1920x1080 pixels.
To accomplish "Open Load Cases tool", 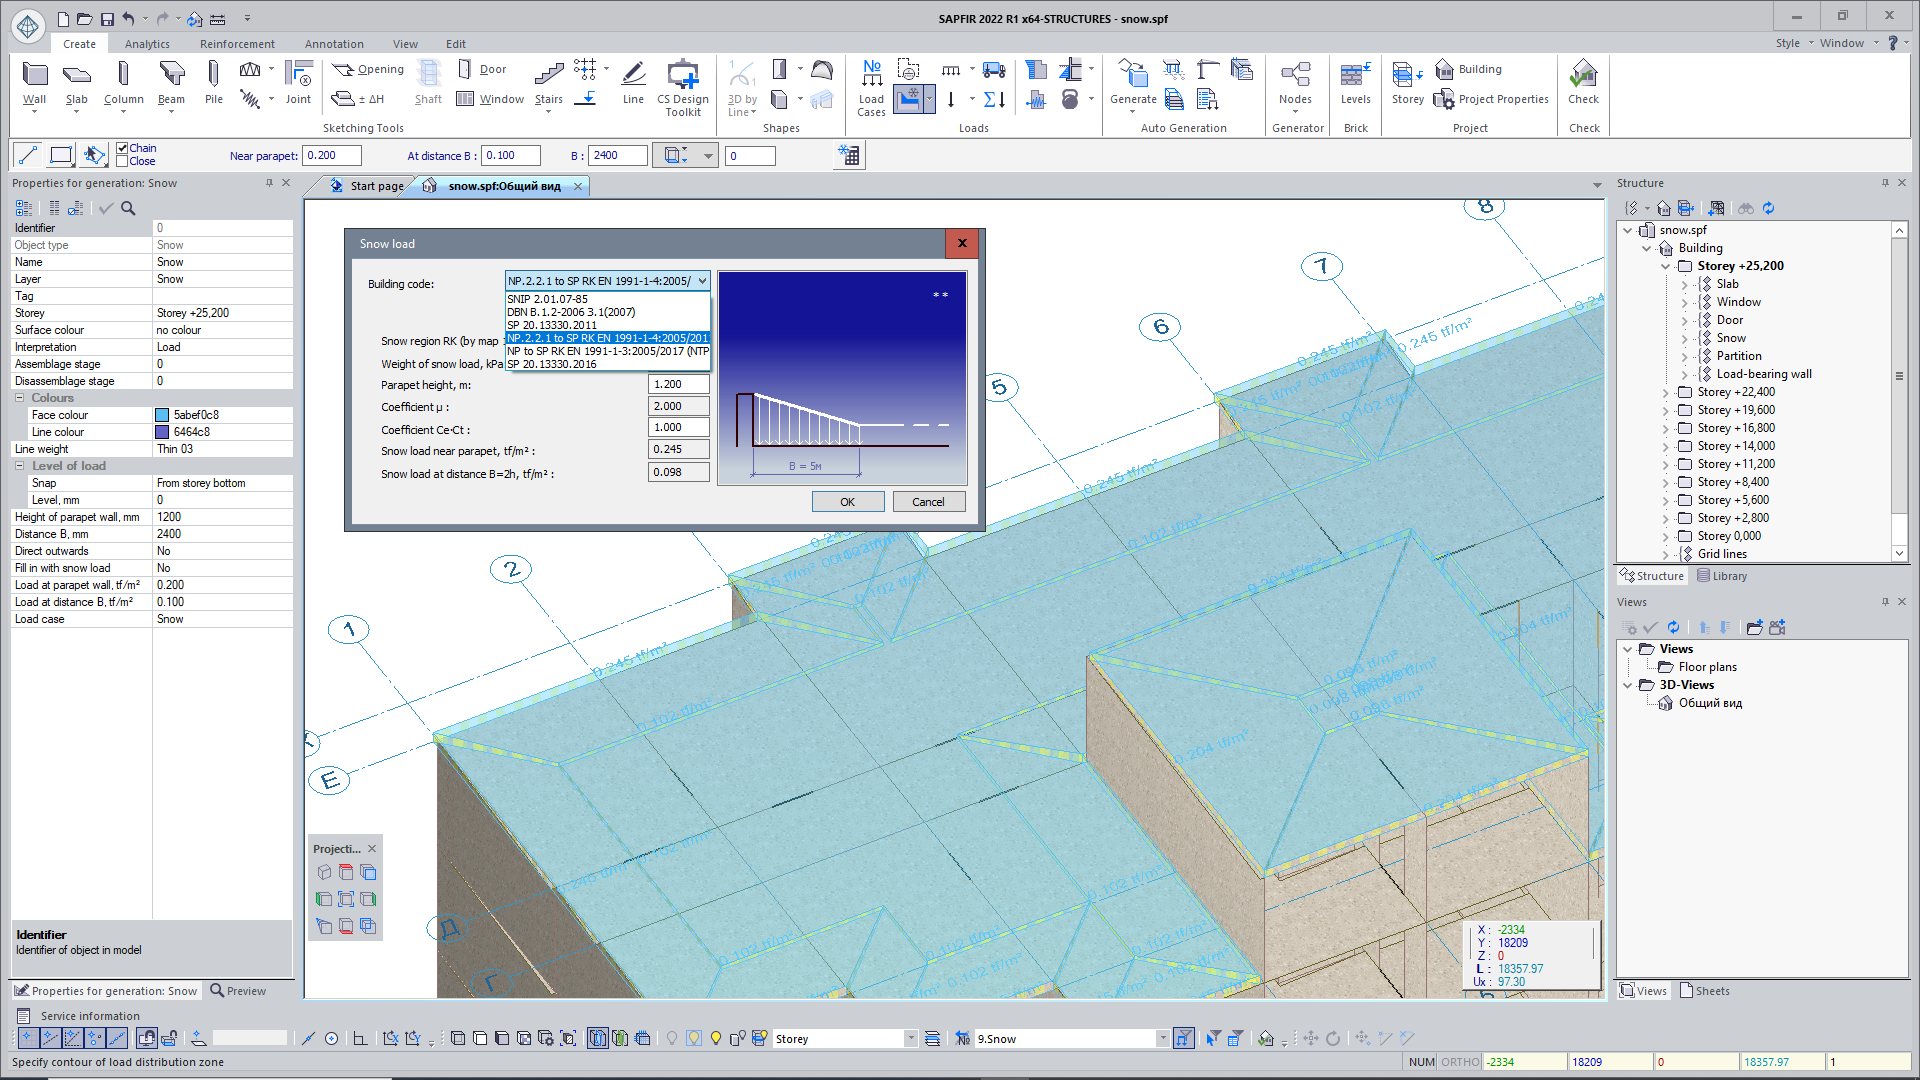I will click(871, 75).
